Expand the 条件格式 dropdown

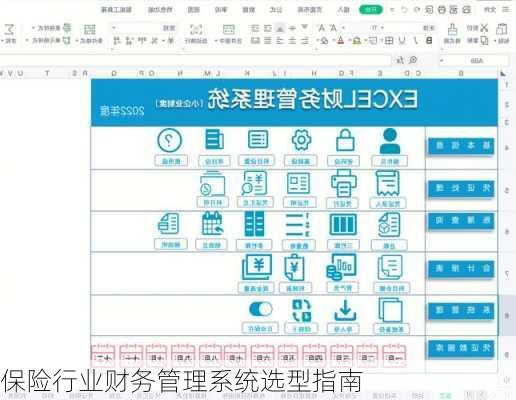[x=77, y=41]
